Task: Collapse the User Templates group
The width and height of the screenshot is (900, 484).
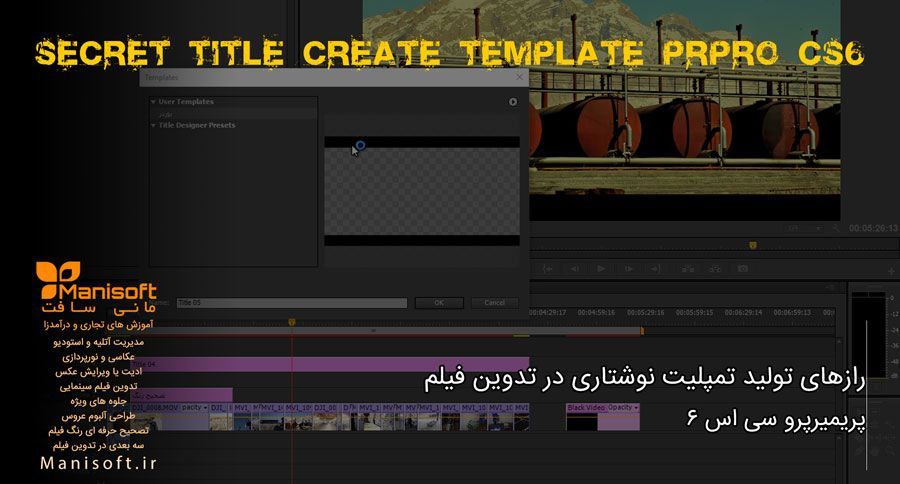Action: [x=153, y=102]
